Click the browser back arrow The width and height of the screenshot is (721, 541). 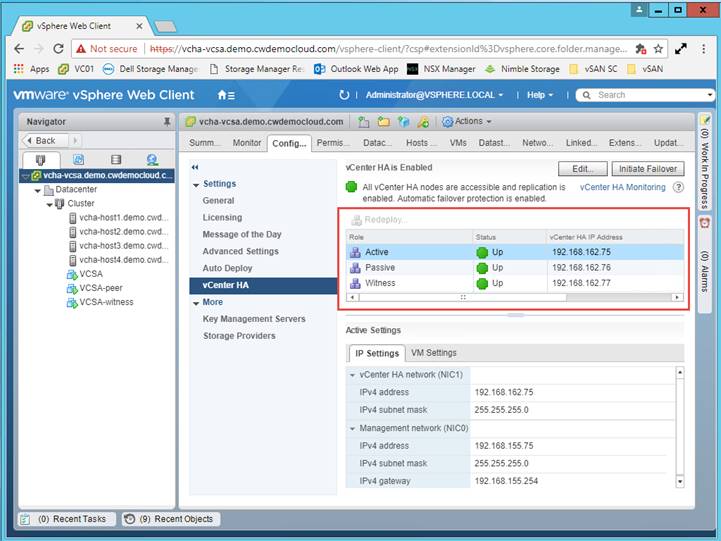point(19,49)
